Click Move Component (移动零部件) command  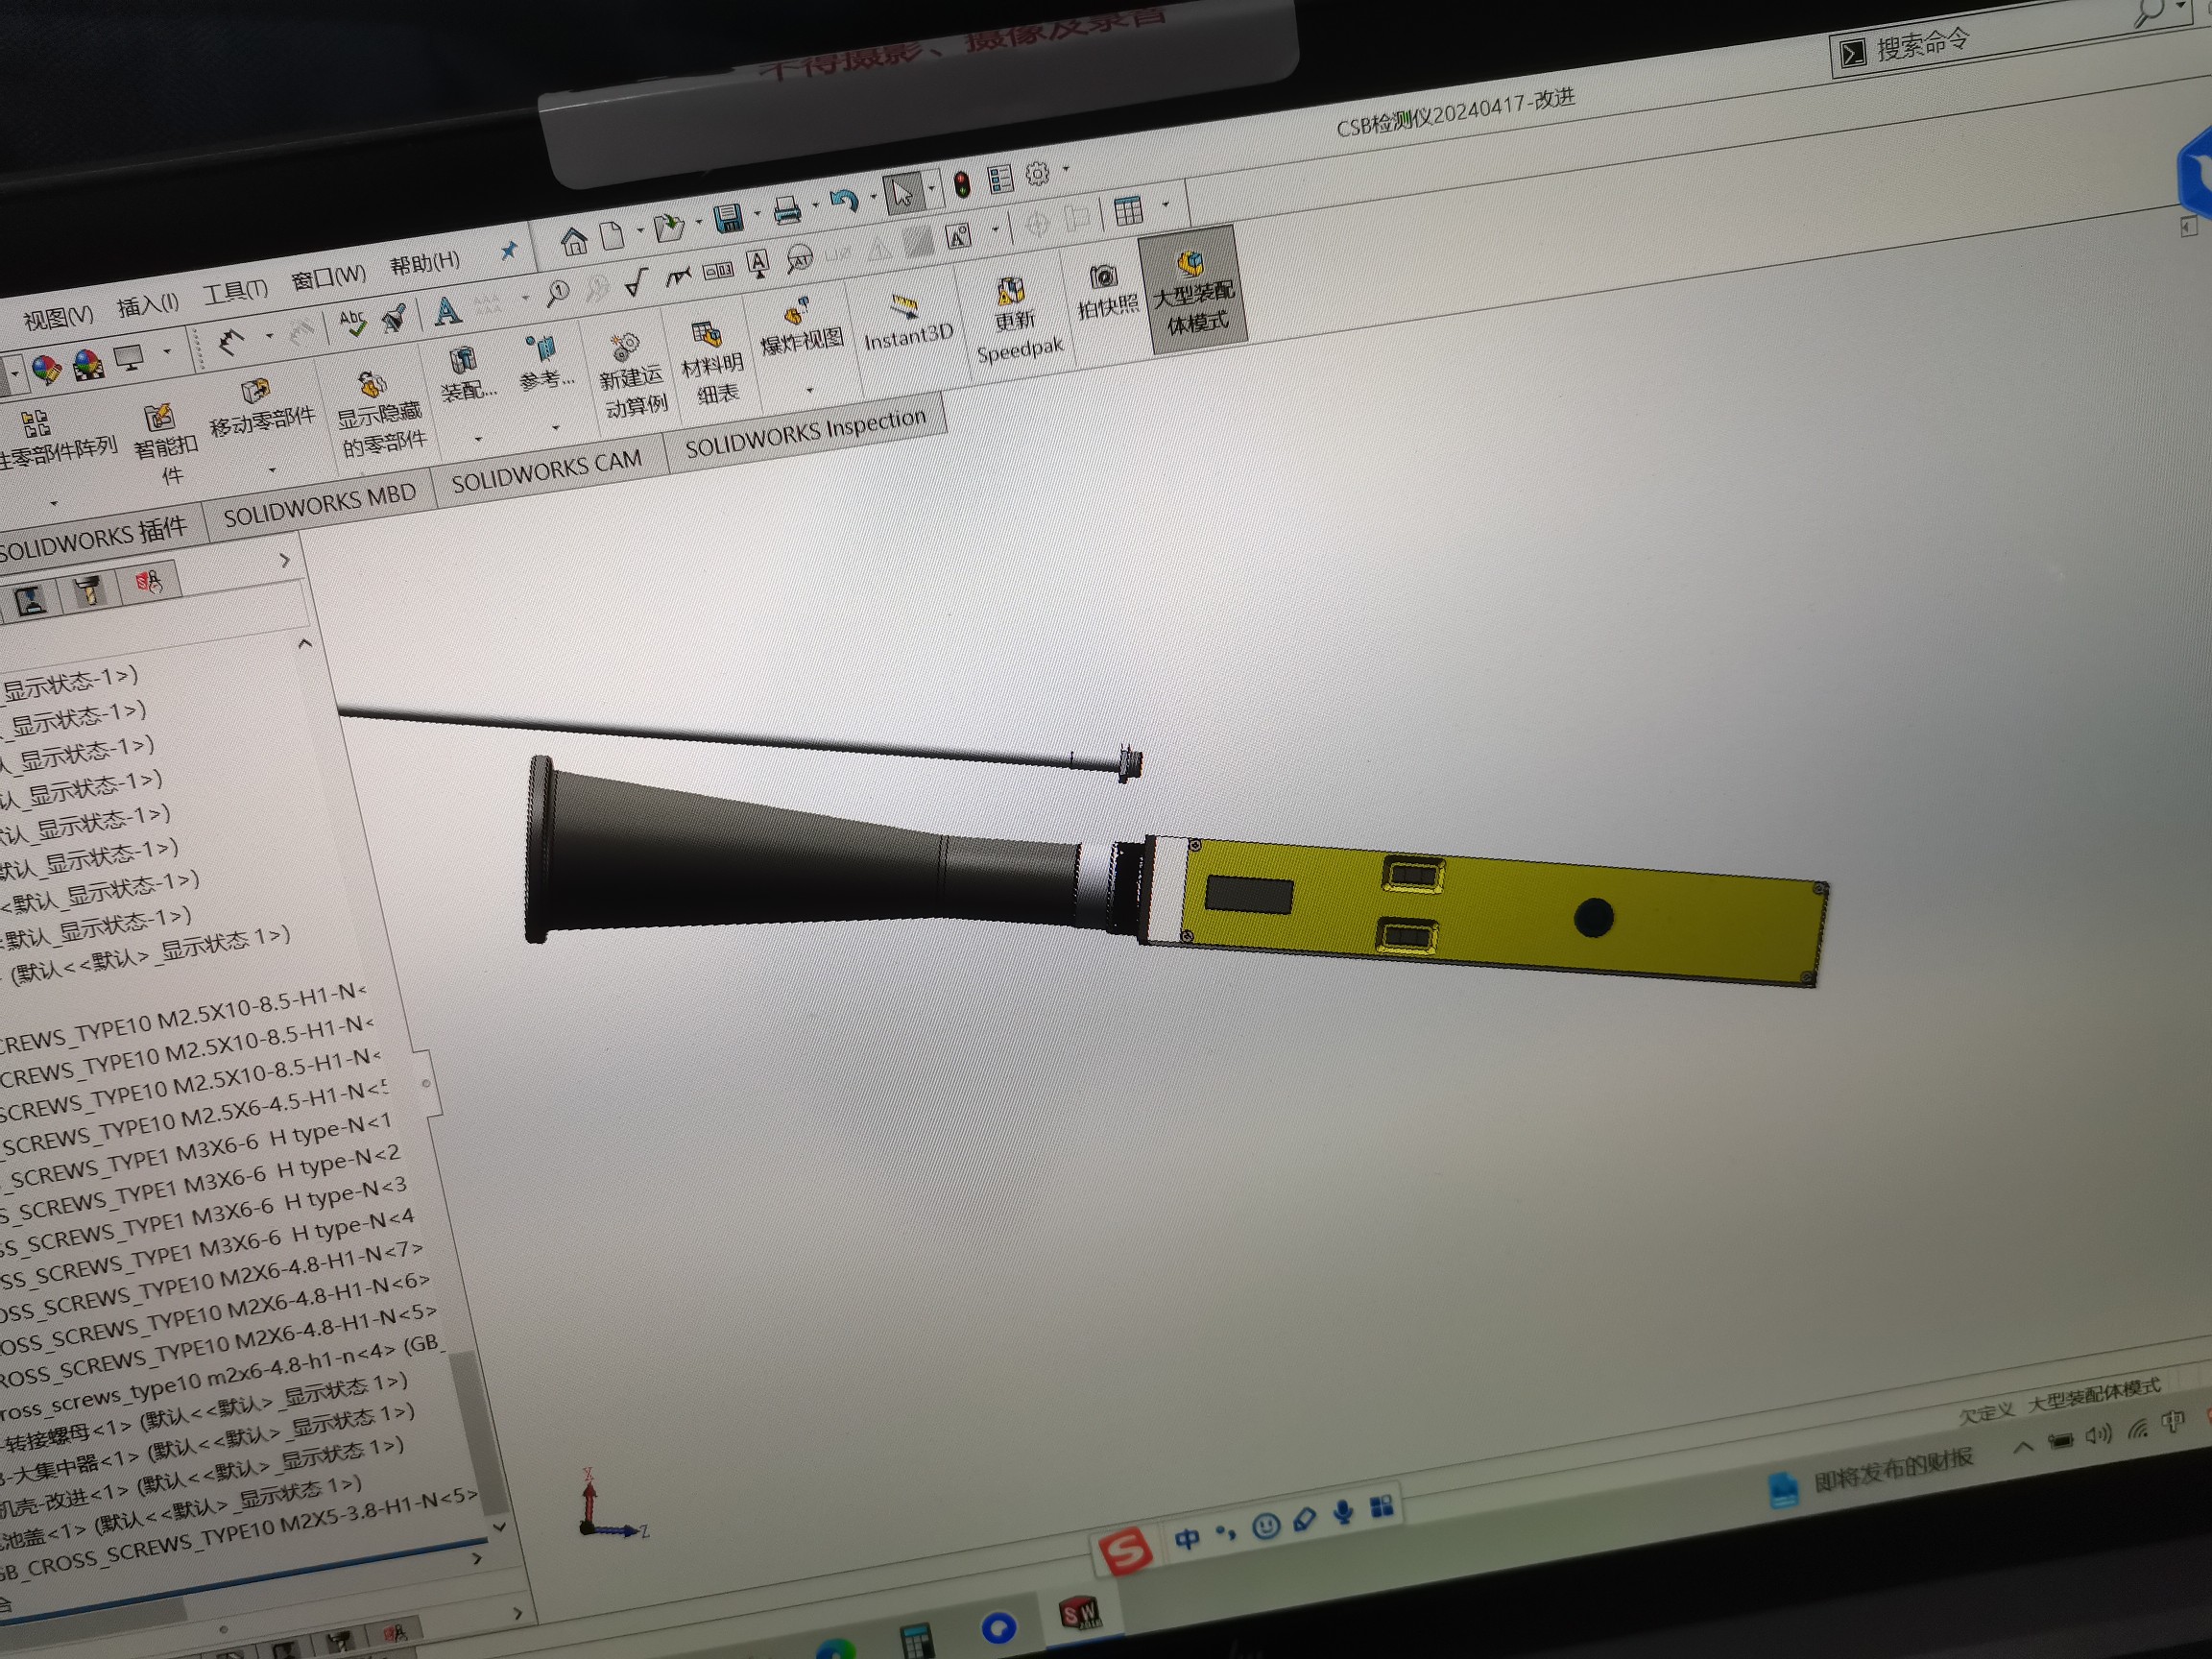point(261,408)
